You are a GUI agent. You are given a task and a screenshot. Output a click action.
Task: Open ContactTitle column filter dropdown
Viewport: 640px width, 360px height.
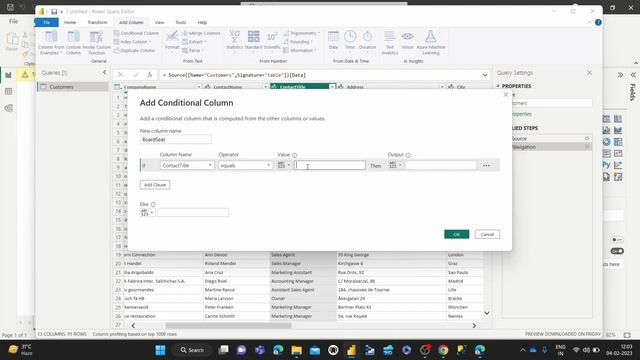(x=332, y=87)
